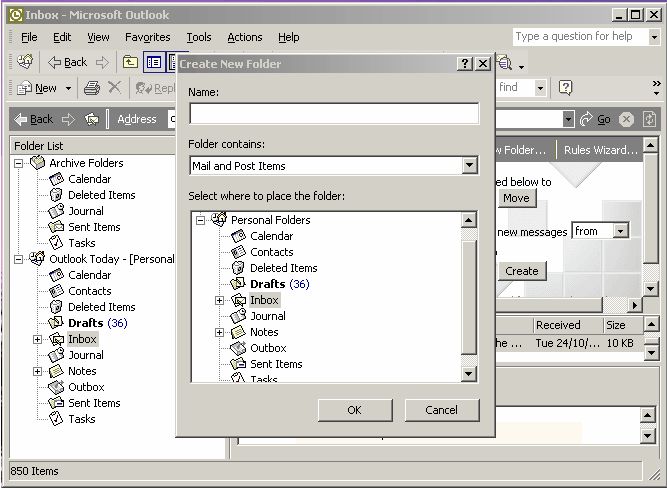Click the New mail button

(37, 88)
